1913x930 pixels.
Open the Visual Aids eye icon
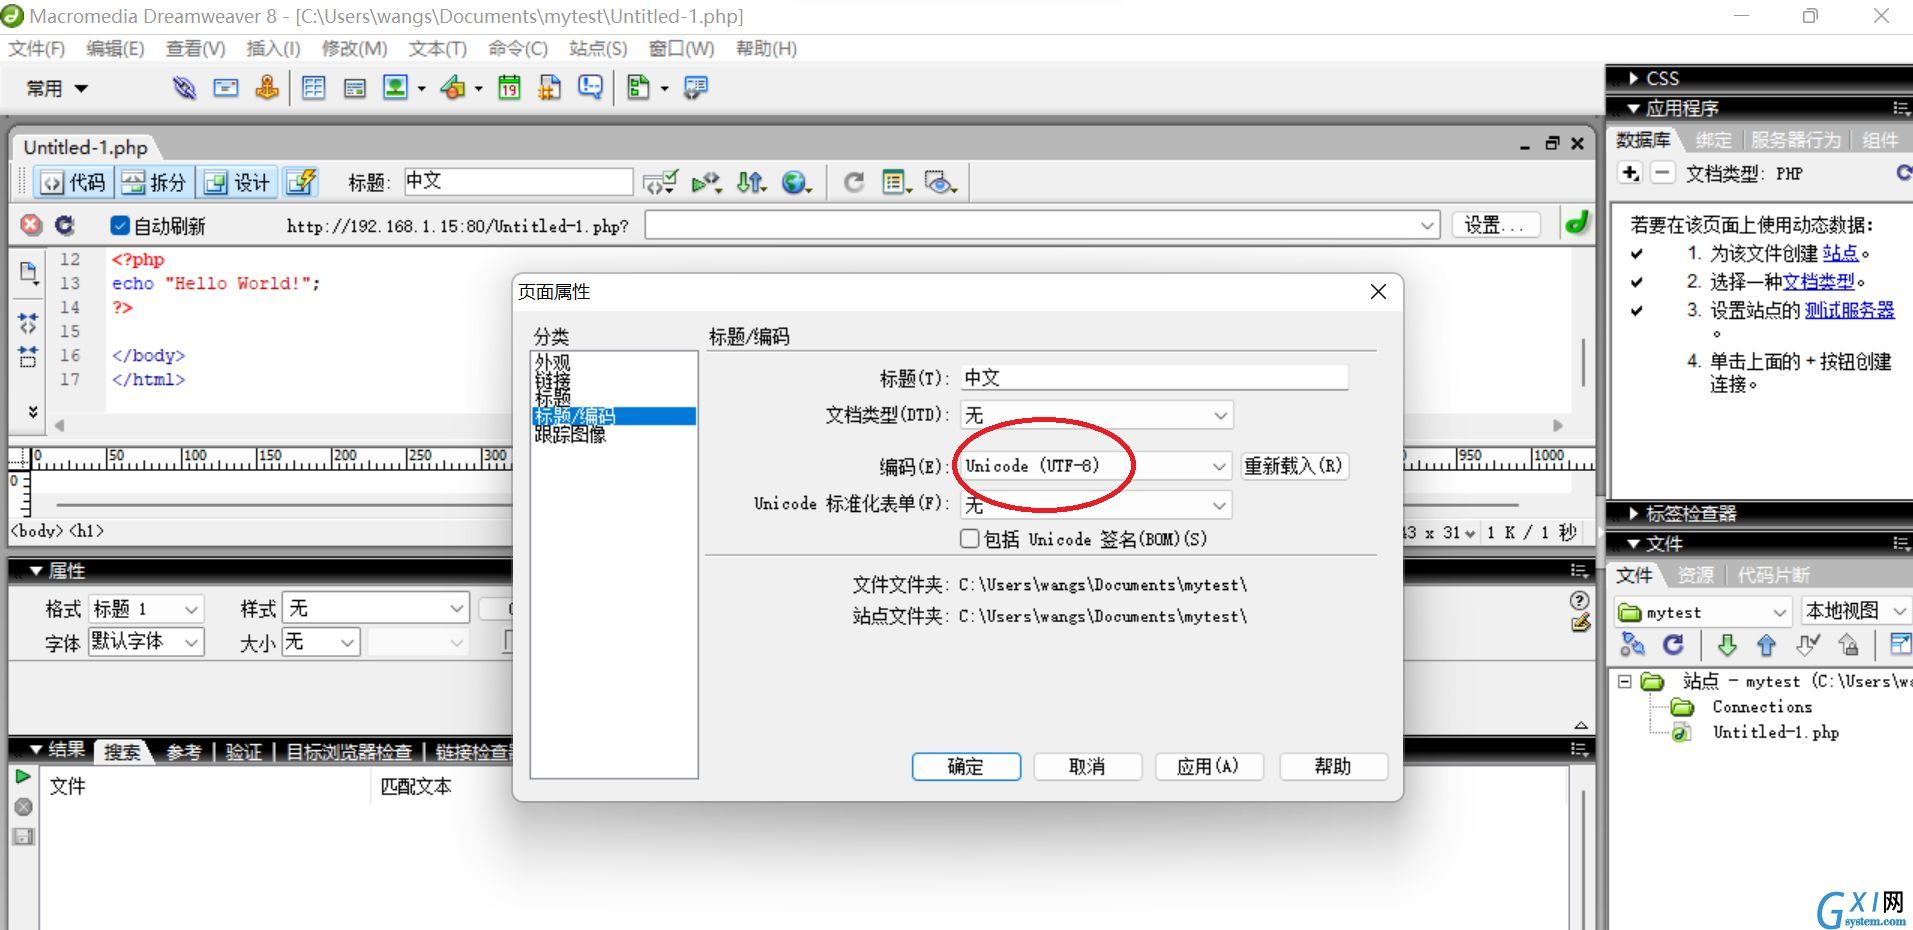[940, 182]
